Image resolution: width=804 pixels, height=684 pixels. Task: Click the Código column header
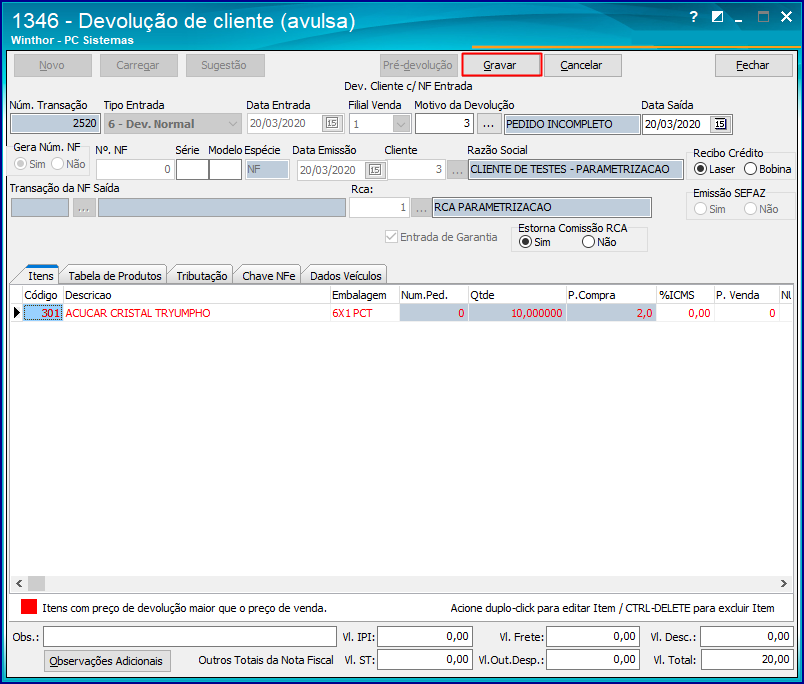pyautogui.click(x=43, y=295)
